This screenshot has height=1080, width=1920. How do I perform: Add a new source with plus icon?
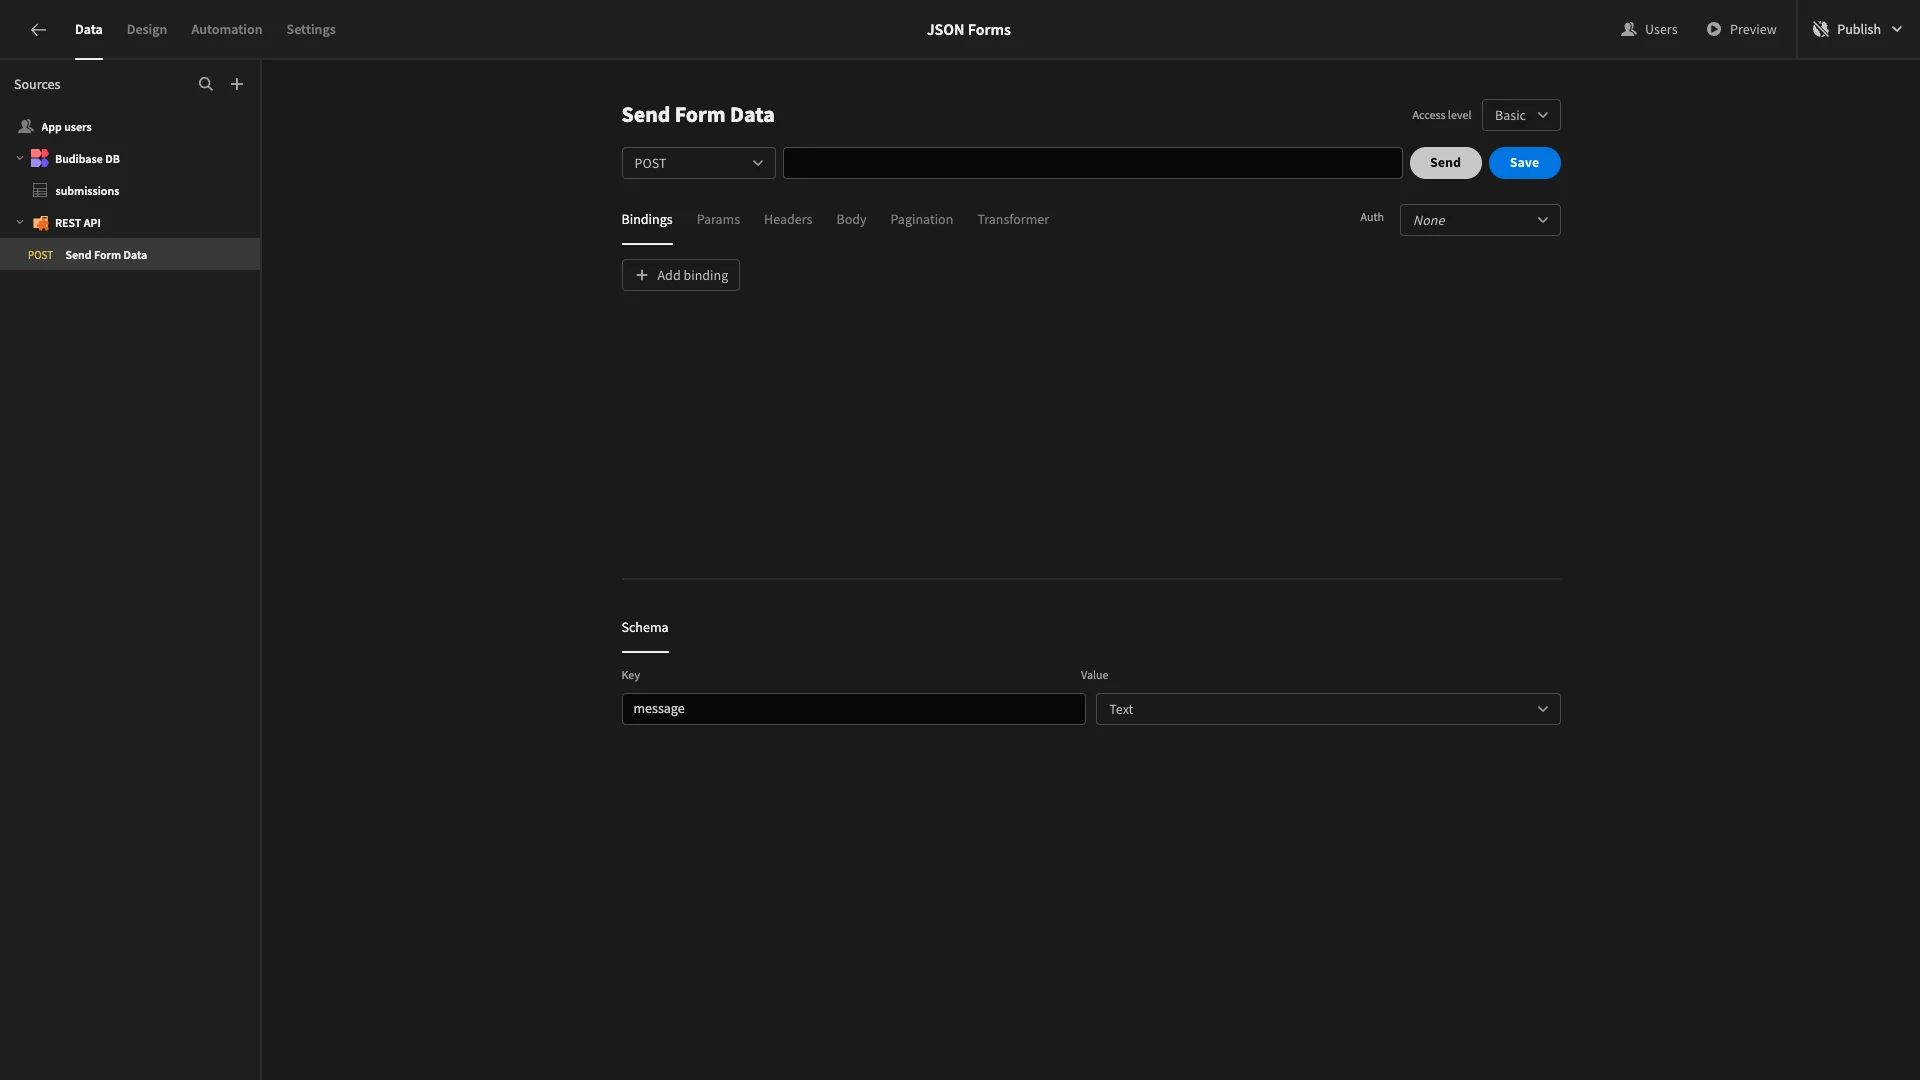[x=237, y=84]
